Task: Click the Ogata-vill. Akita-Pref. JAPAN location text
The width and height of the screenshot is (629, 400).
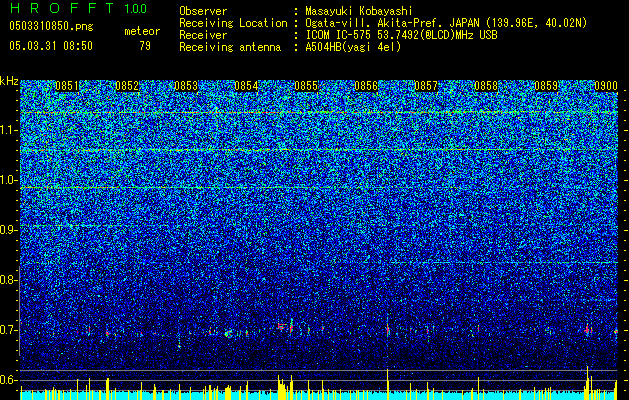Action: [x=446, y=23]
